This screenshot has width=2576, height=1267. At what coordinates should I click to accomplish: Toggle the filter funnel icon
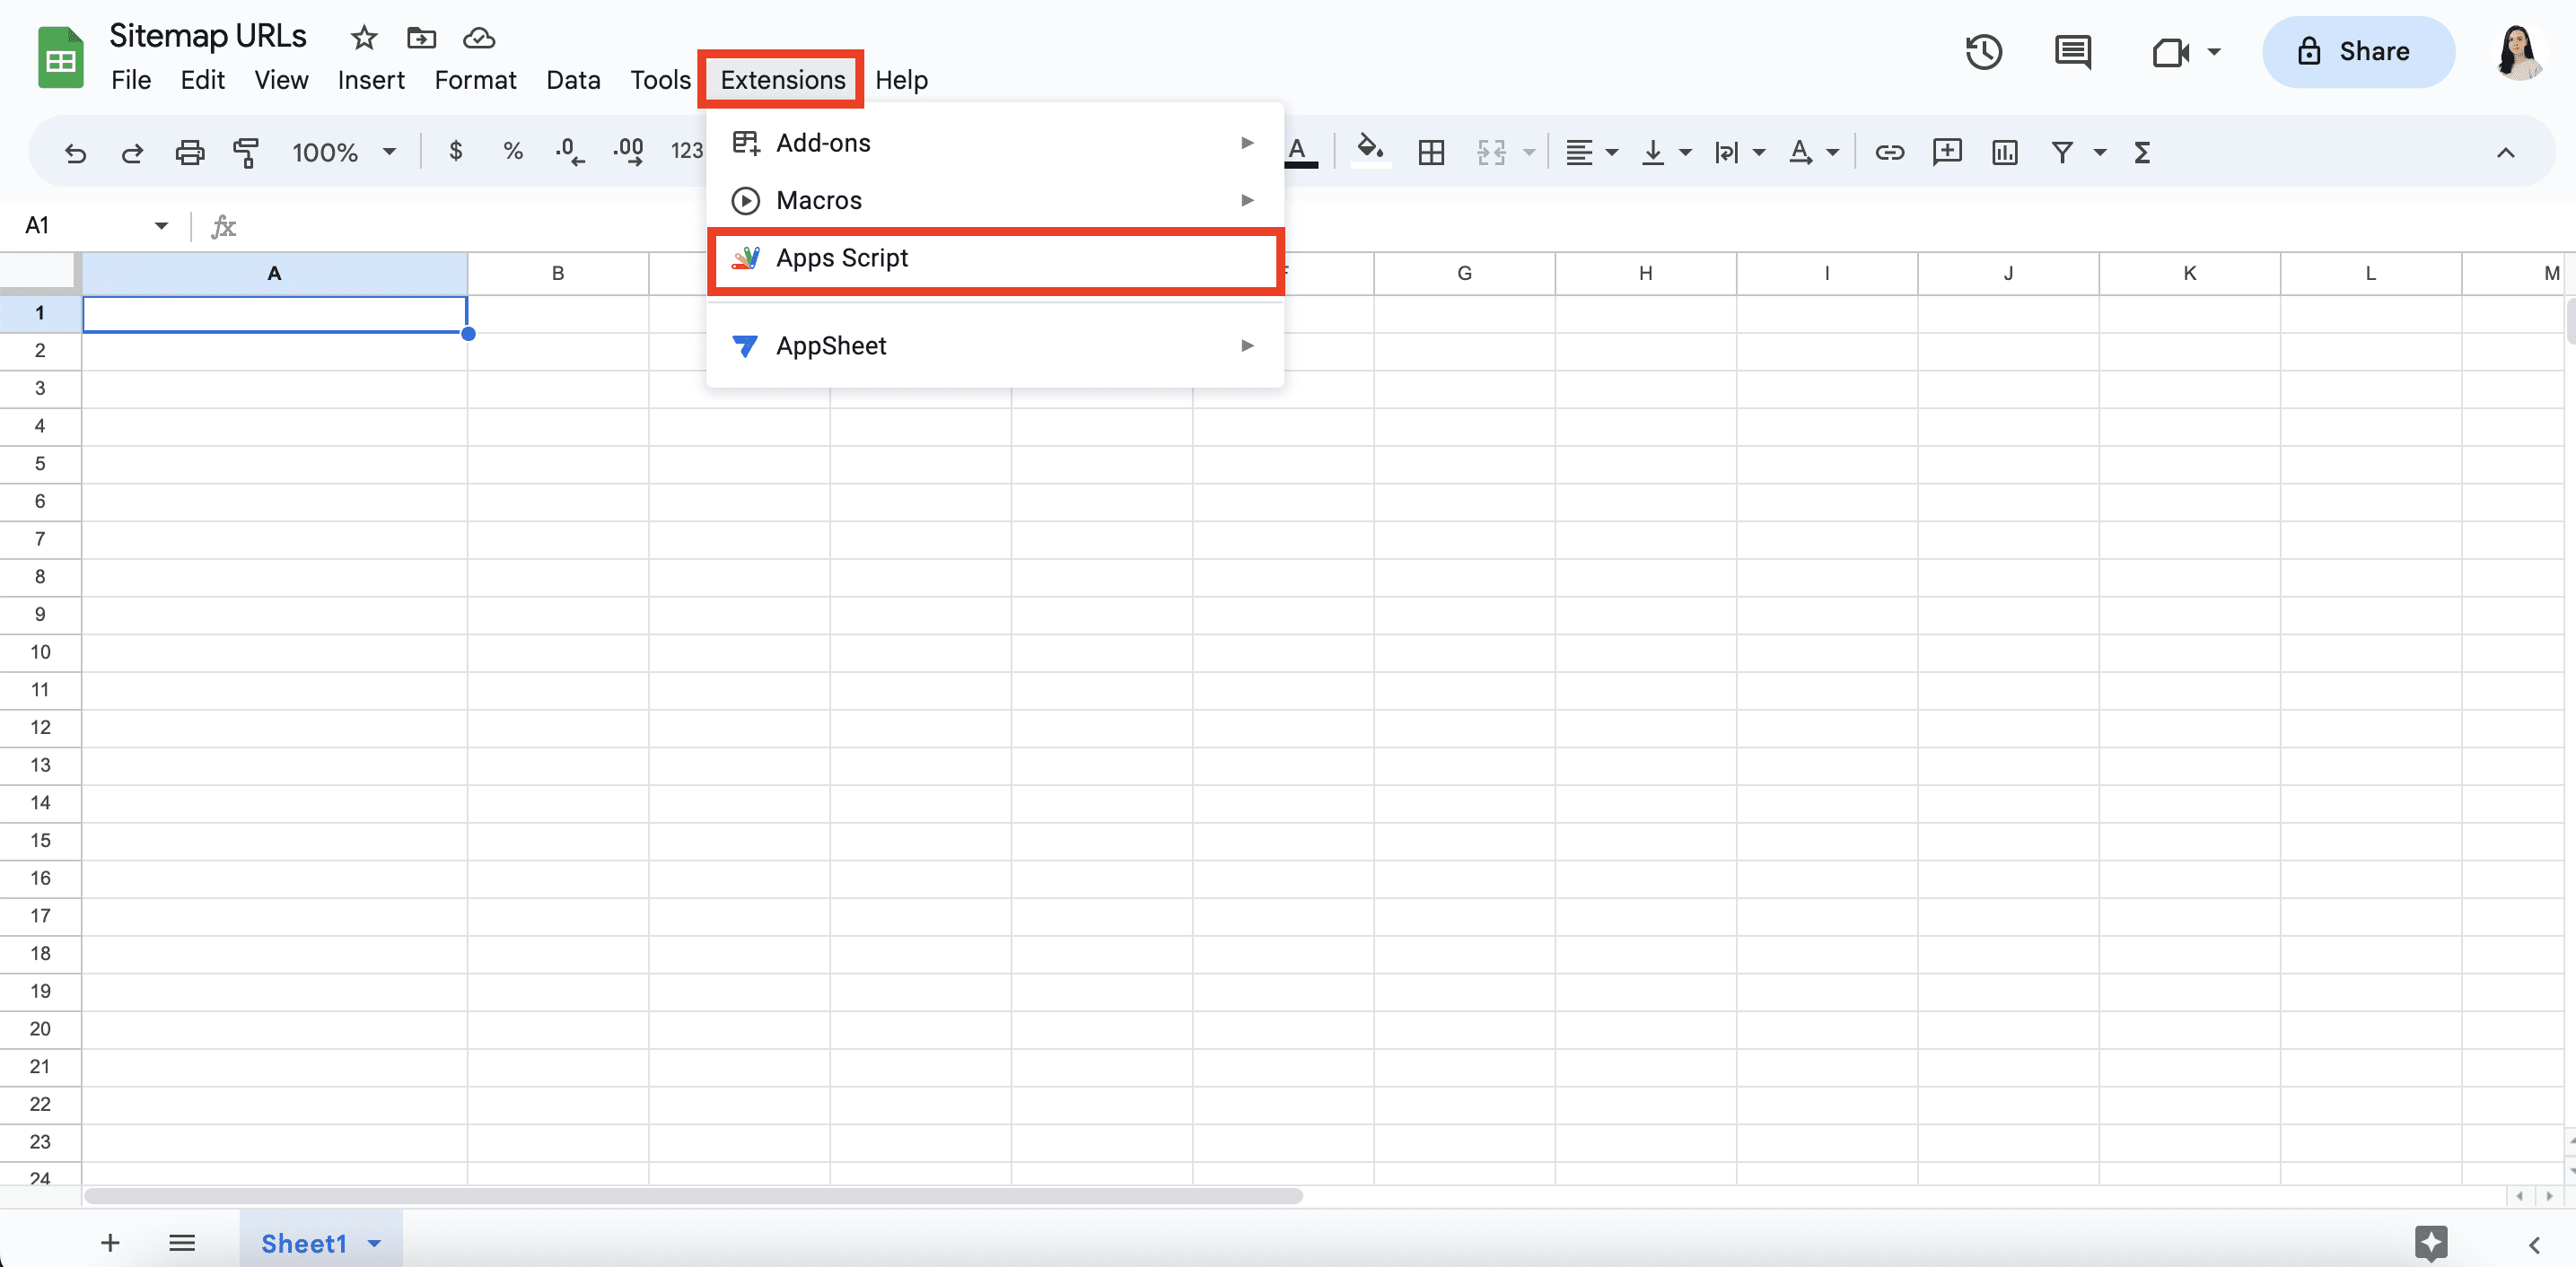tap(2062, 153)
